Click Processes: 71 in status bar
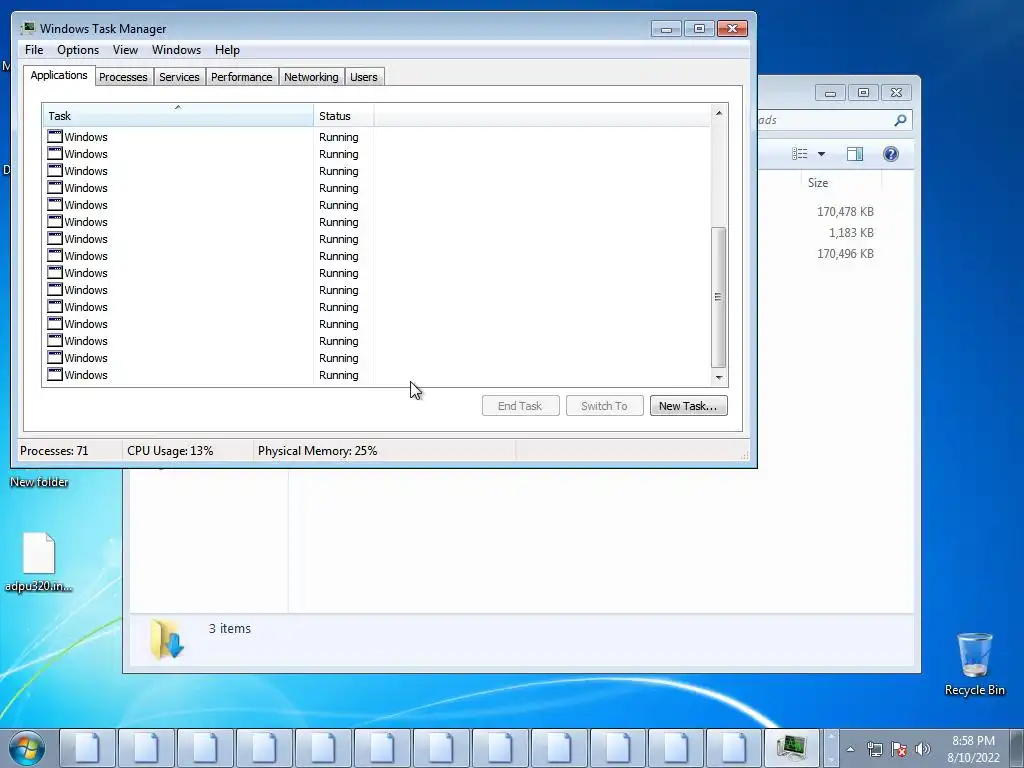 tap(54, 451)
